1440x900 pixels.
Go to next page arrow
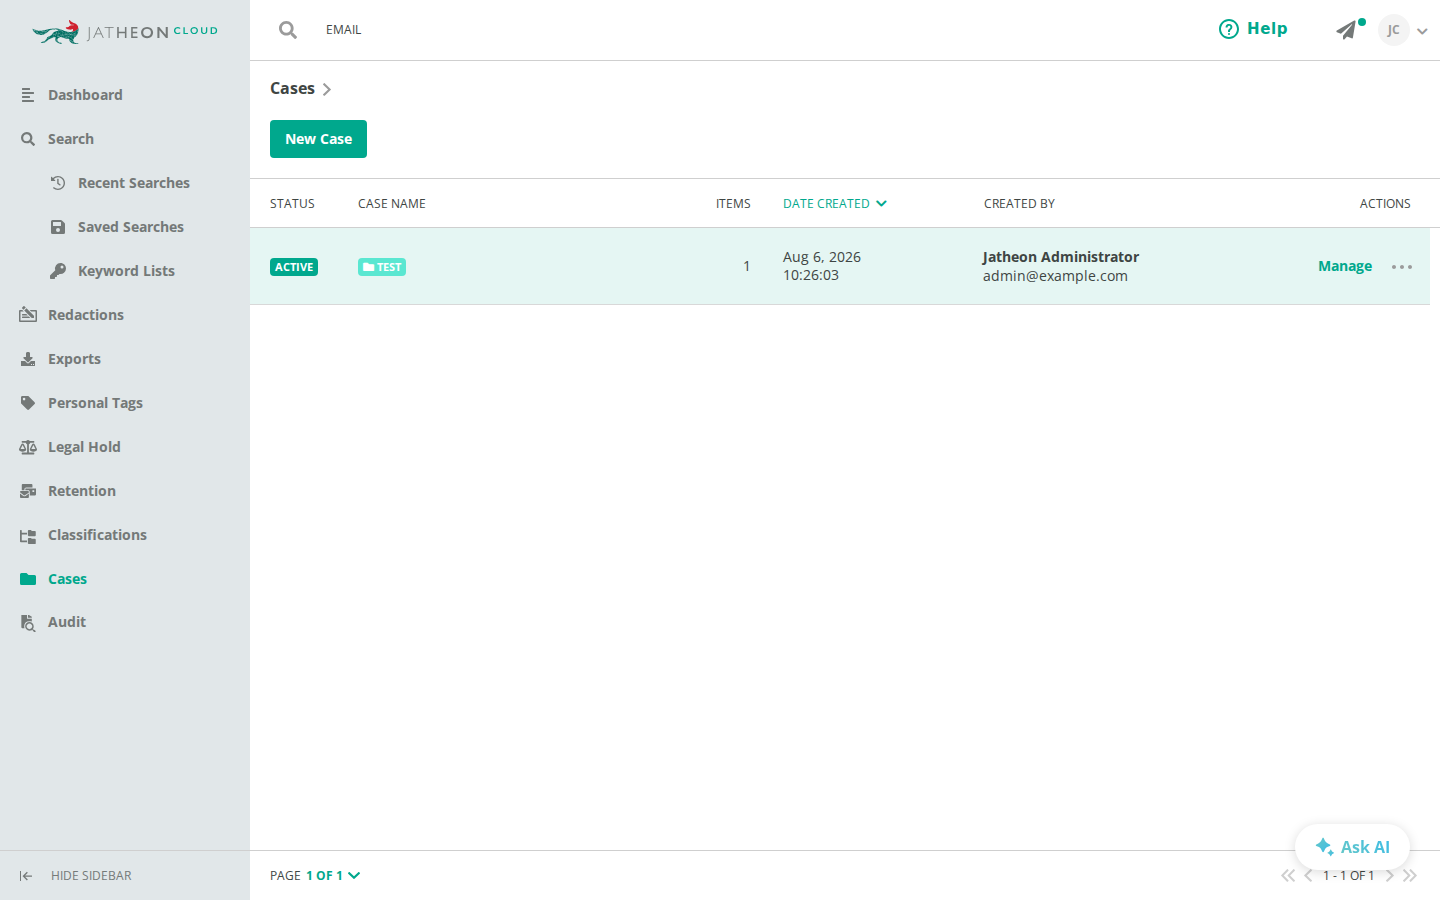(1389, 876)
